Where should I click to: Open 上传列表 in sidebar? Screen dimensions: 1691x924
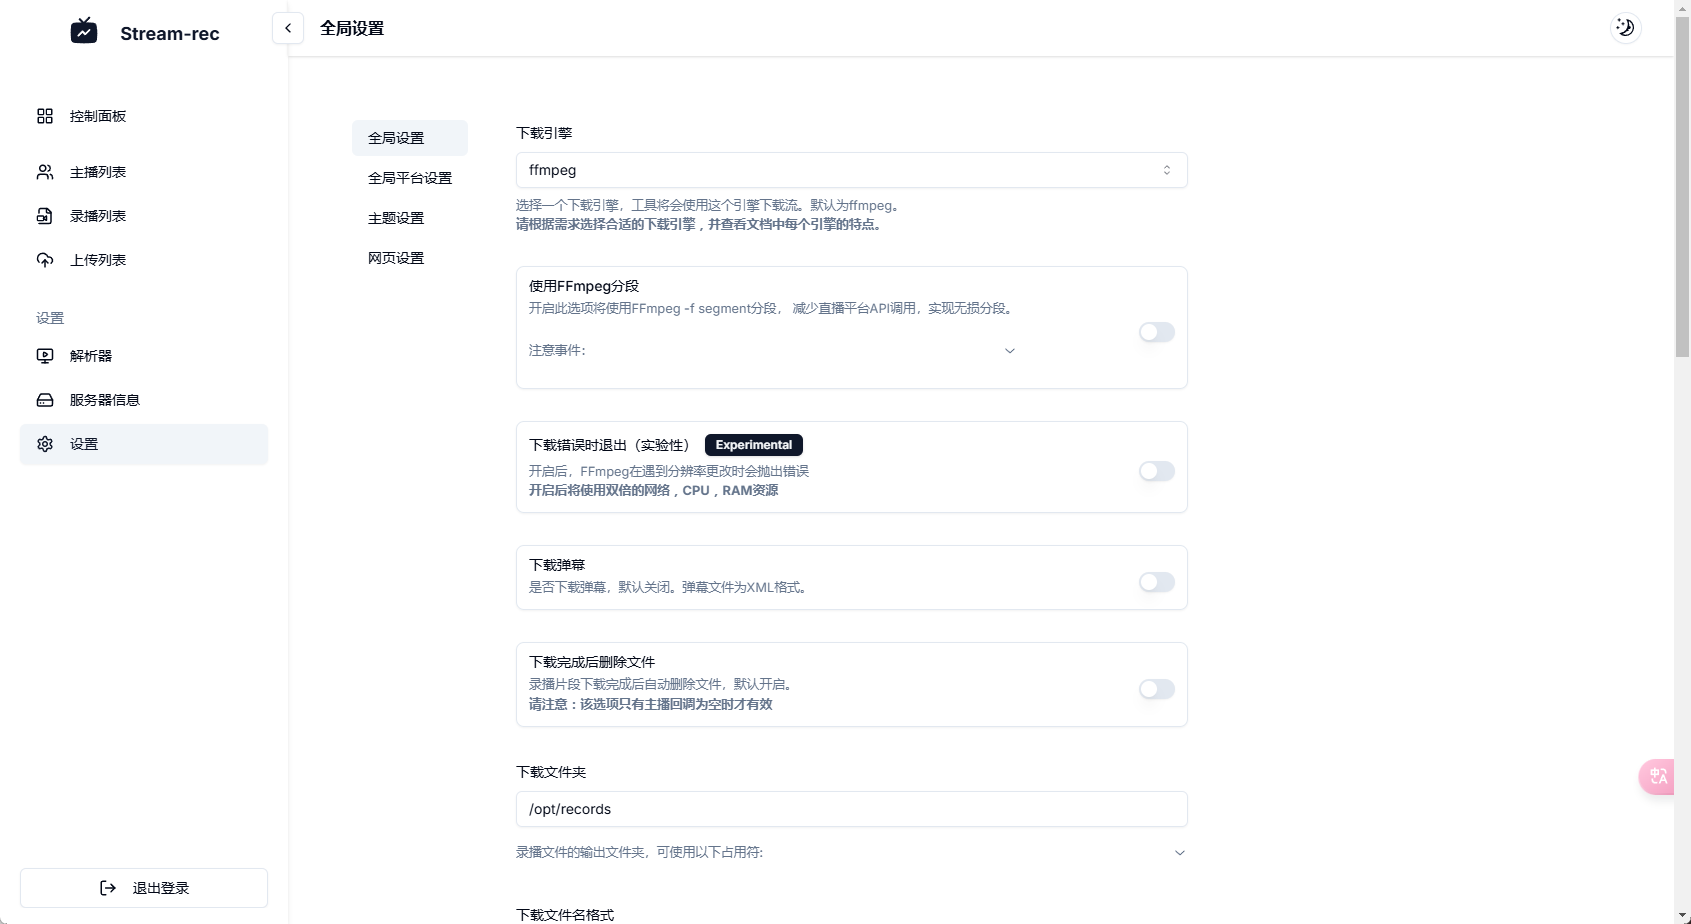pyautogui.click(x=144, y=260)
